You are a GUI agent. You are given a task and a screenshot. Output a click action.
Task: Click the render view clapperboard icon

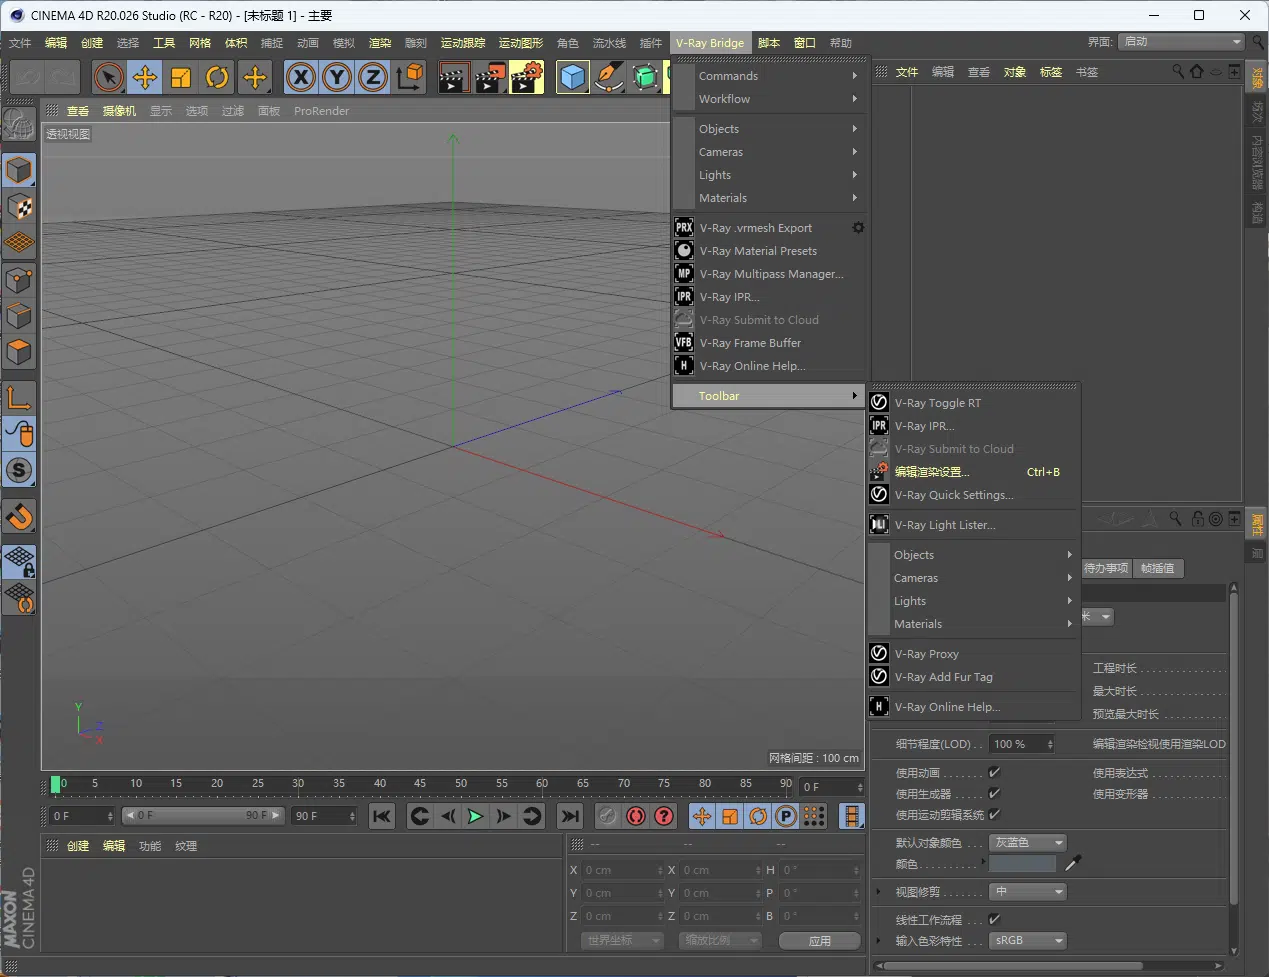tap(453, 77)
